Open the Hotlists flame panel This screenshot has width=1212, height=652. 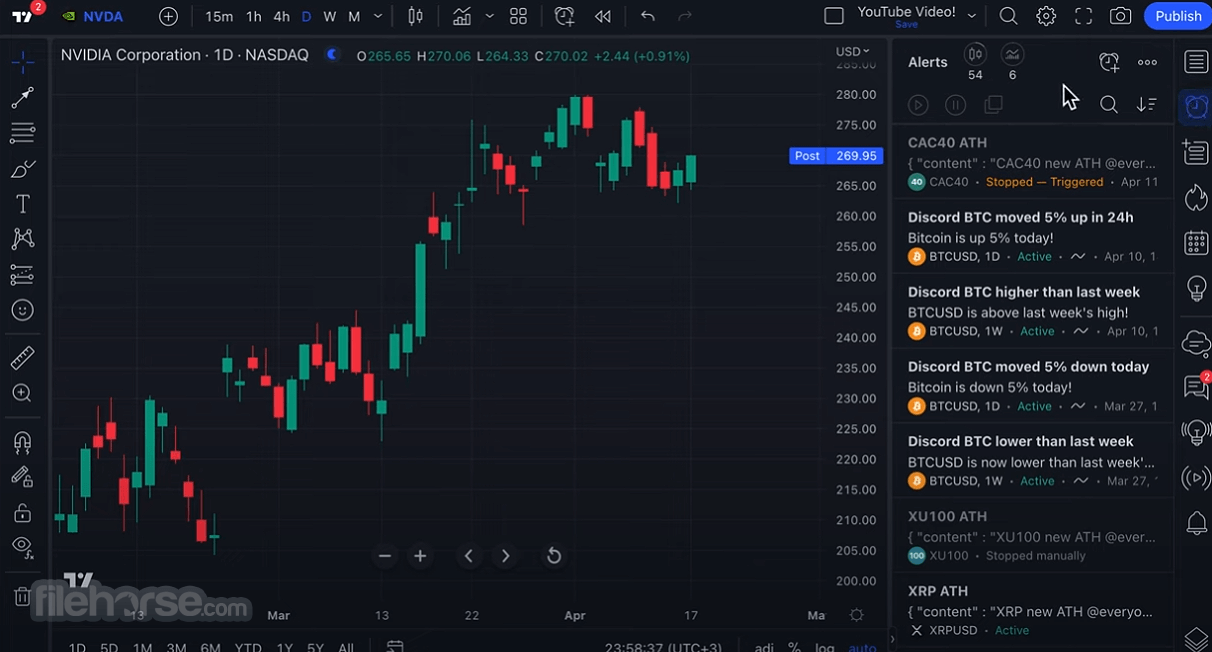1196,197
